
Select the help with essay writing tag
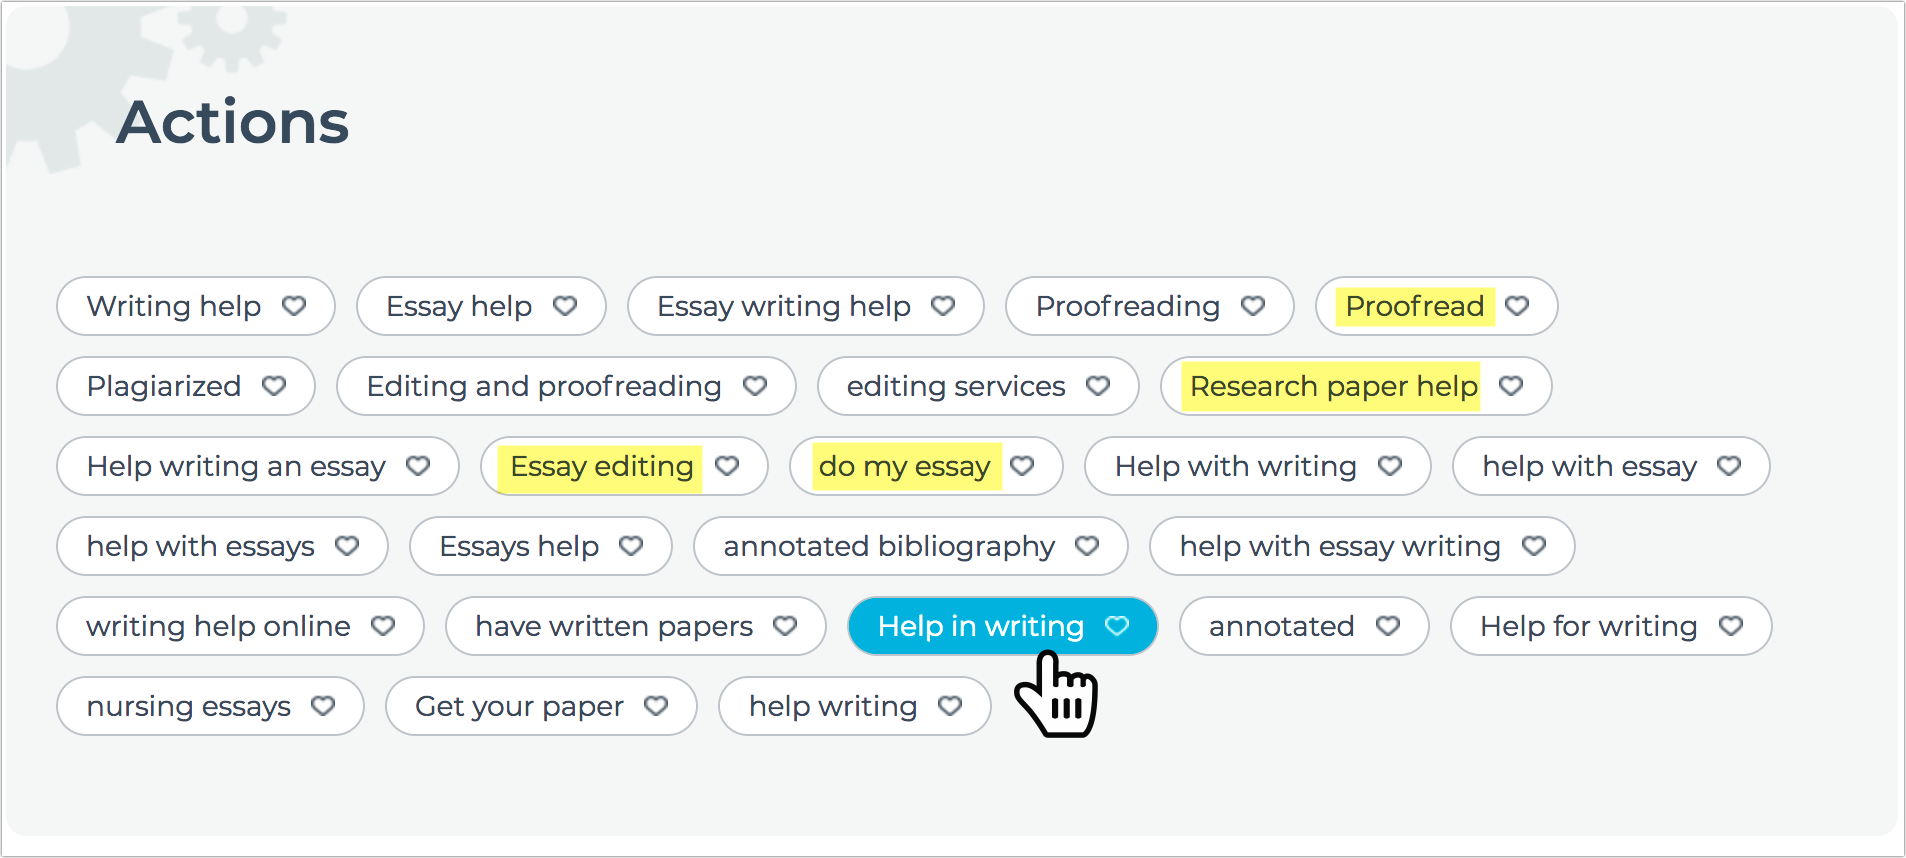click(1339, 546)
